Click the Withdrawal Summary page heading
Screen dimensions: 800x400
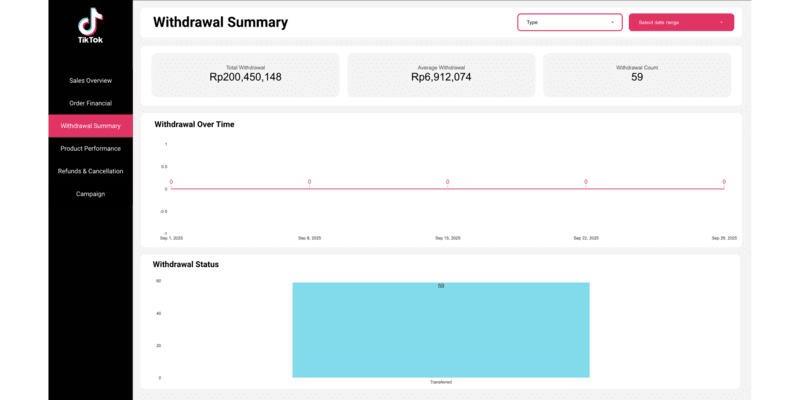tap(220, 22)
